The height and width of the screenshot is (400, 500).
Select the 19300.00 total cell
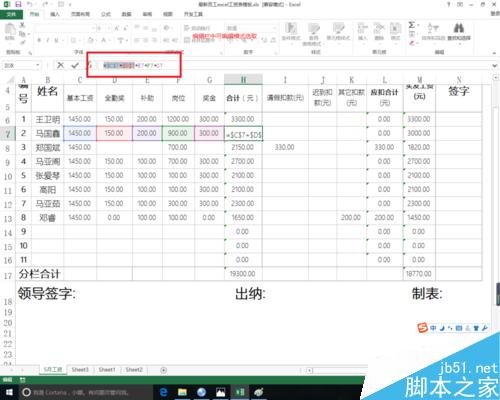pos(243,274)
